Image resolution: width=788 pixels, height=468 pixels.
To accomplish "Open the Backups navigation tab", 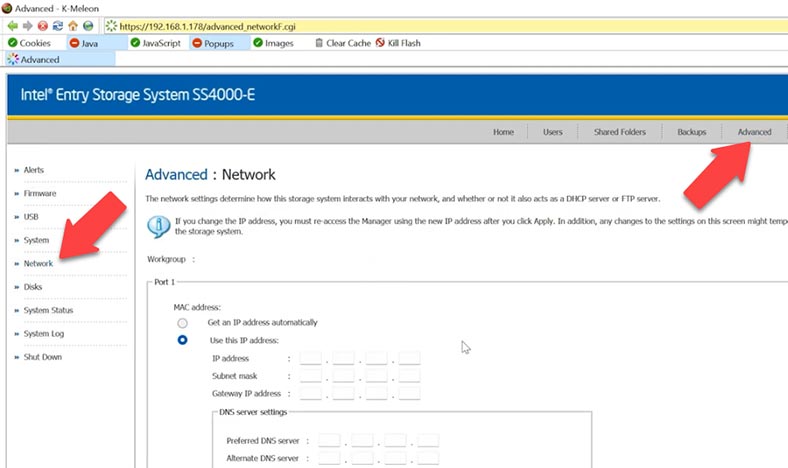I will 692,132.
